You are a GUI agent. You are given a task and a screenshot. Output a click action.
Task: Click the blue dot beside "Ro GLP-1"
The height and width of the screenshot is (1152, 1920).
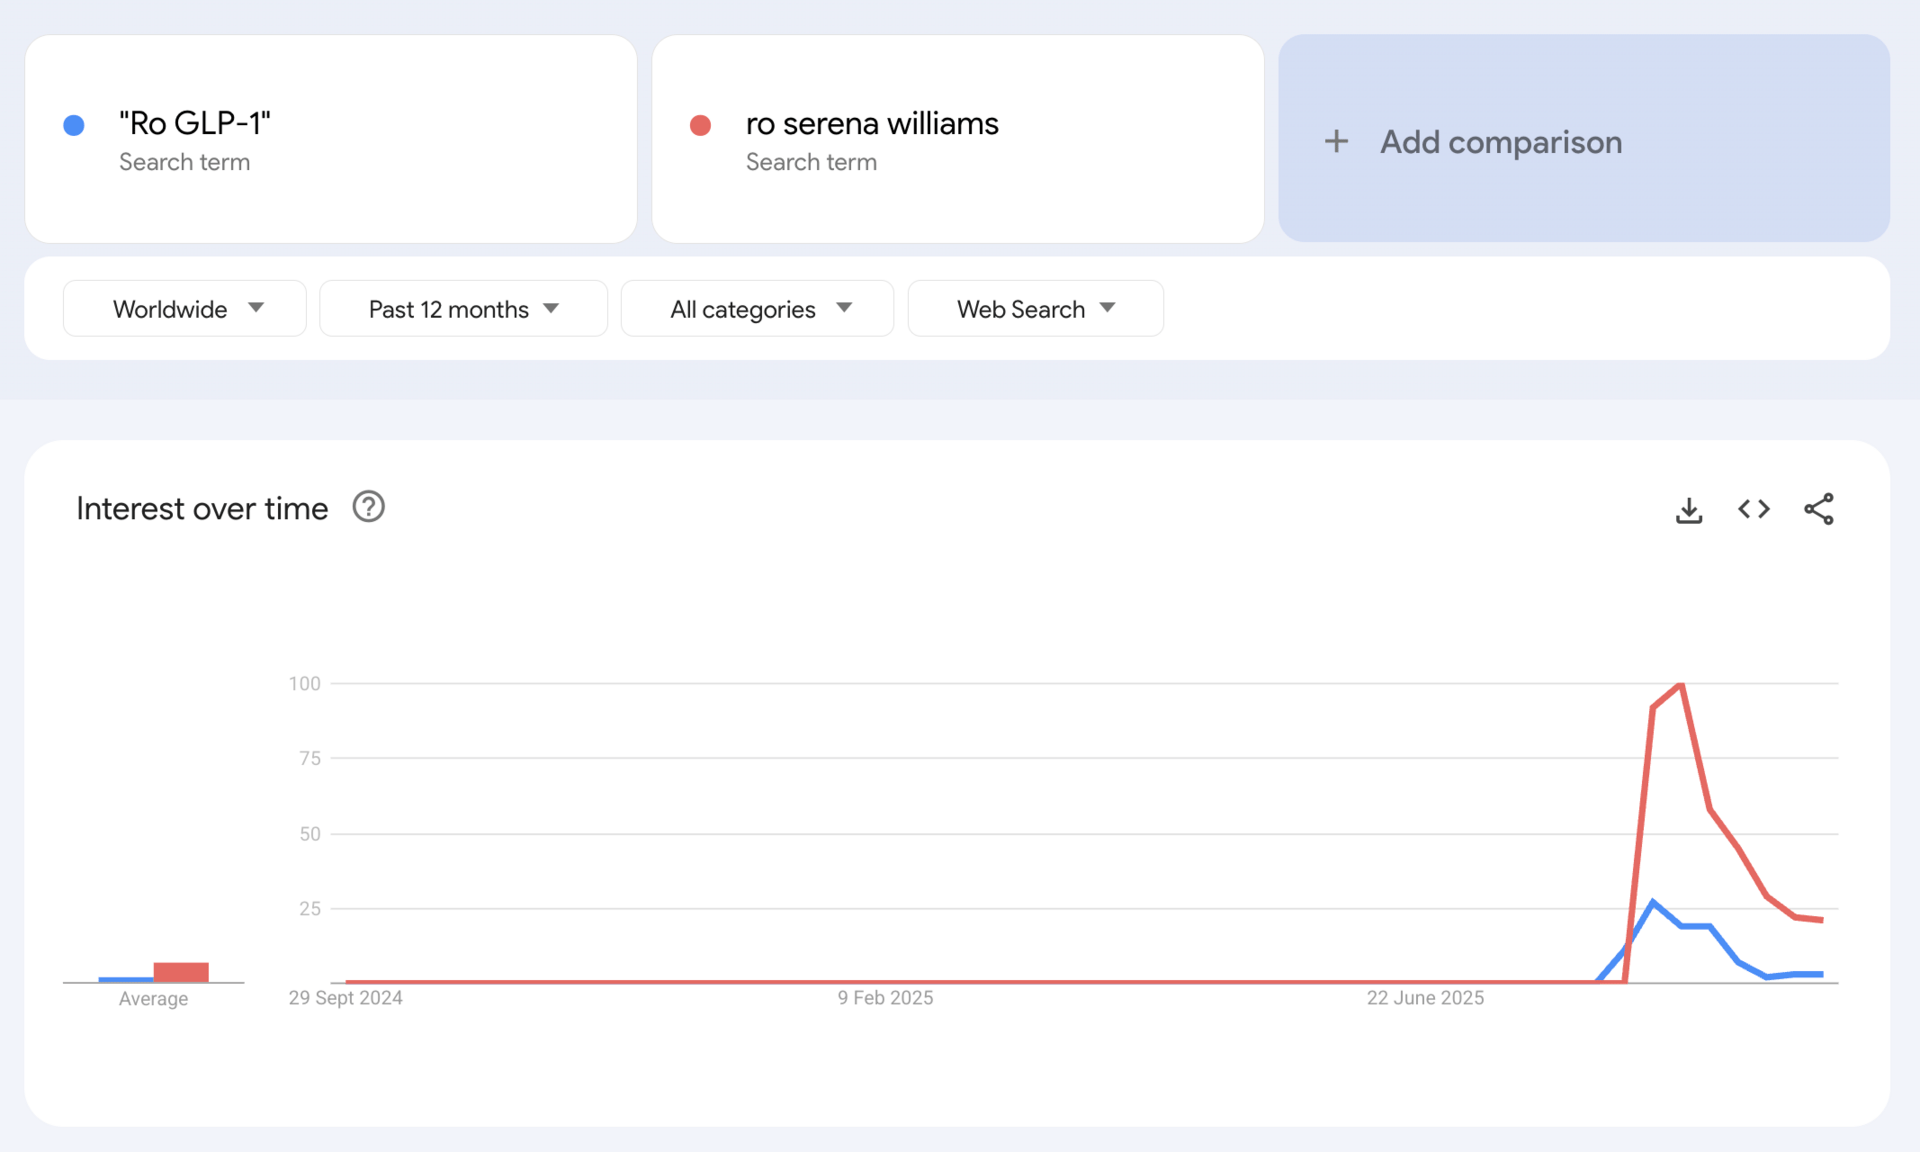tap(74, 125)
